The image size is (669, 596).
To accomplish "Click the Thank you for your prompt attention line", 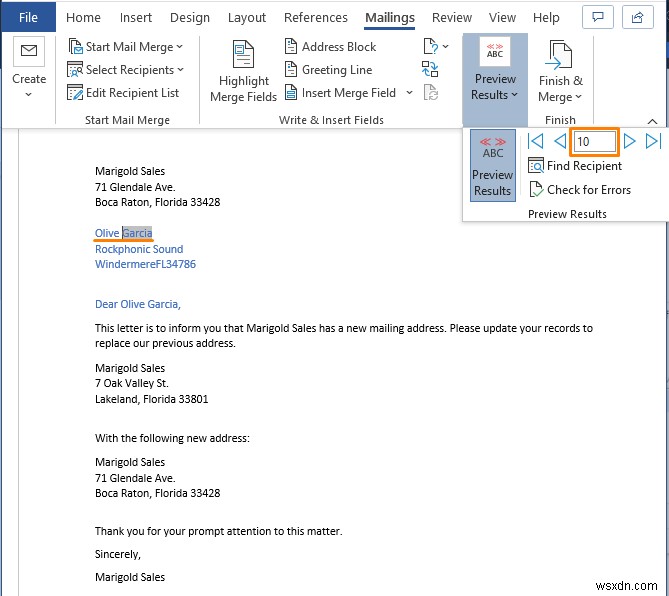I will pyautogui.click(x=218, y=531).
